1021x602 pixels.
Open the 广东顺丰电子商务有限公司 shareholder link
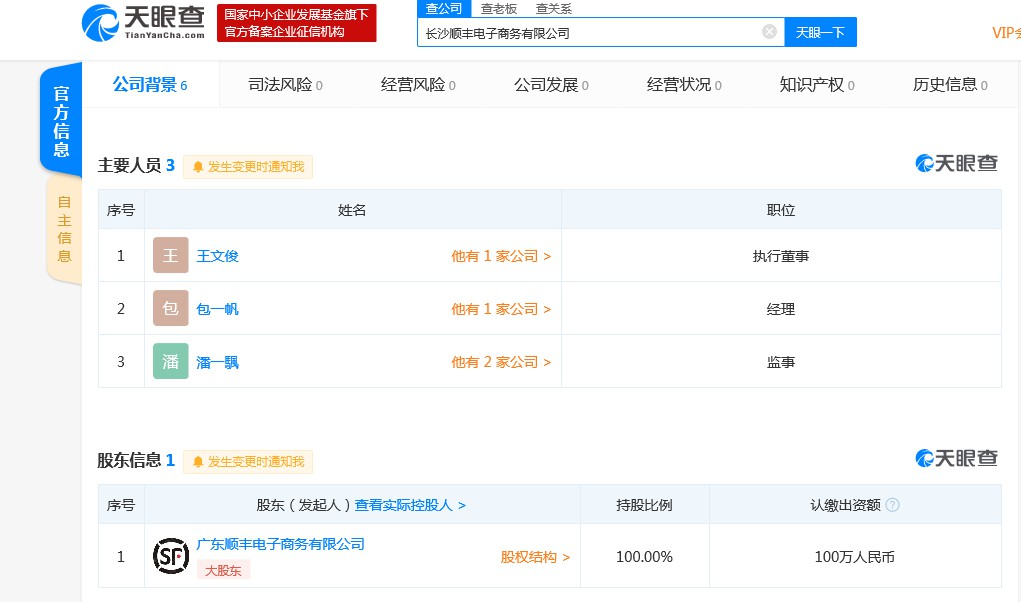click(x=281, y=544)
